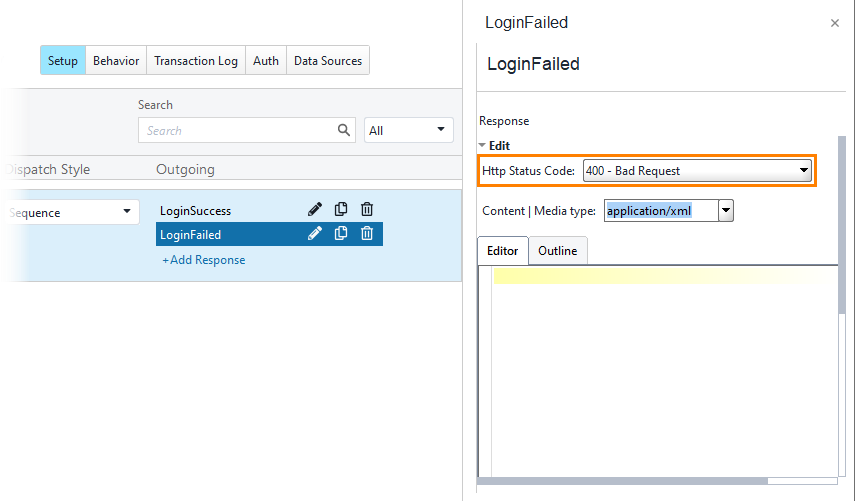Collapse the Edit section
Image resolution: width=855 pixels, height=501 pixels.
tap(482, 146)
